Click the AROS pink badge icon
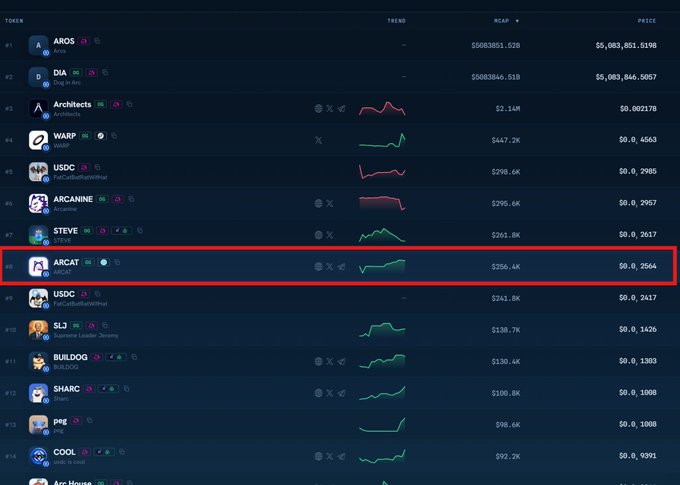Image resolution: width=680 pixels, height=485 pixels. pyautogui.click(x=84, y=41)
